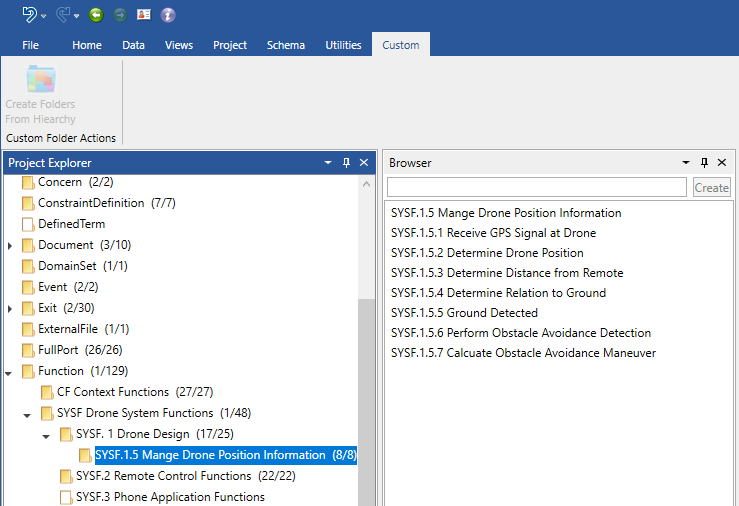Viewport: 739px width, 506px height.
Task: Expand the Document folder node
Action: 10,246
